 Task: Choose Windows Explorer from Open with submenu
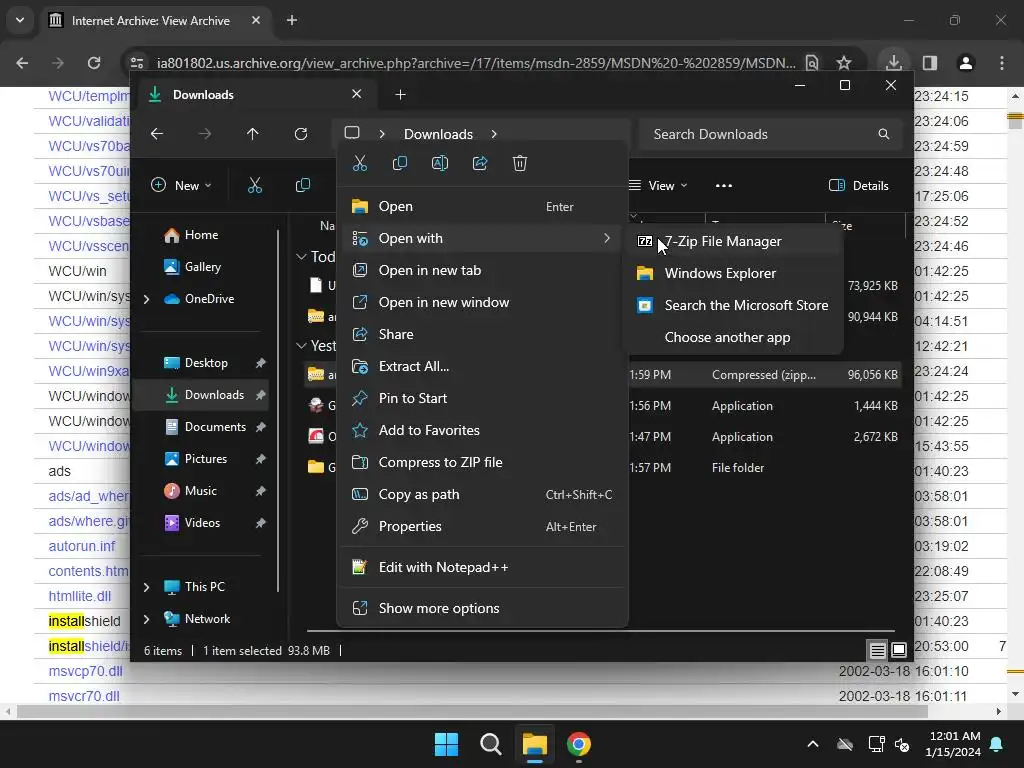click(733, 273)
